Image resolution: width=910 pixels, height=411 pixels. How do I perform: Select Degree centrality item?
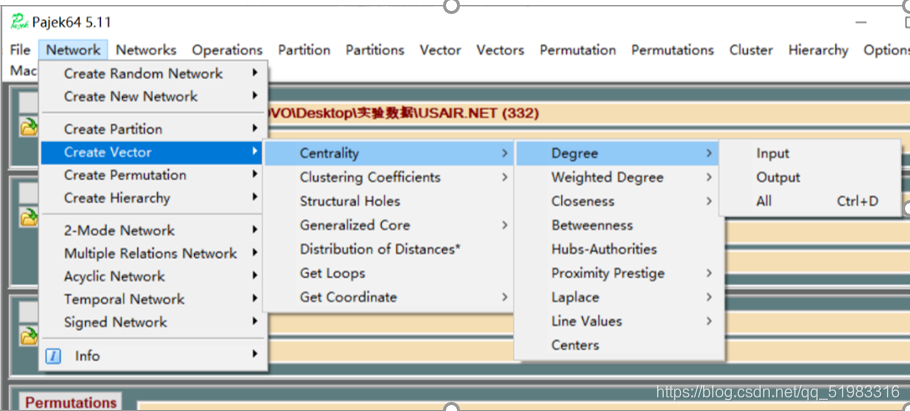click(x=618, y=153)
